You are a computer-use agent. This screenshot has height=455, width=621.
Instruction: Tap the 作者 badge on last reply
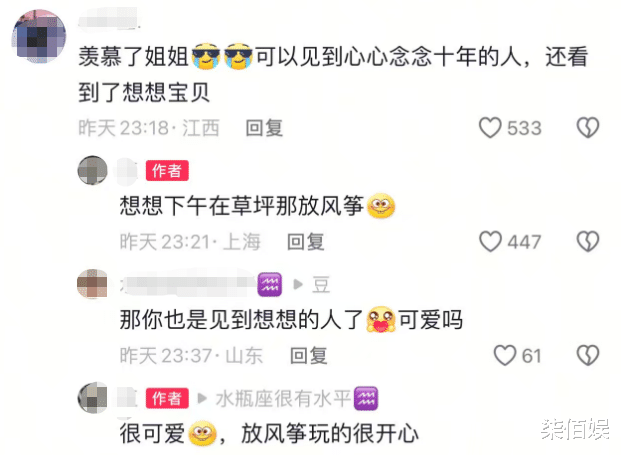point(167,398)
